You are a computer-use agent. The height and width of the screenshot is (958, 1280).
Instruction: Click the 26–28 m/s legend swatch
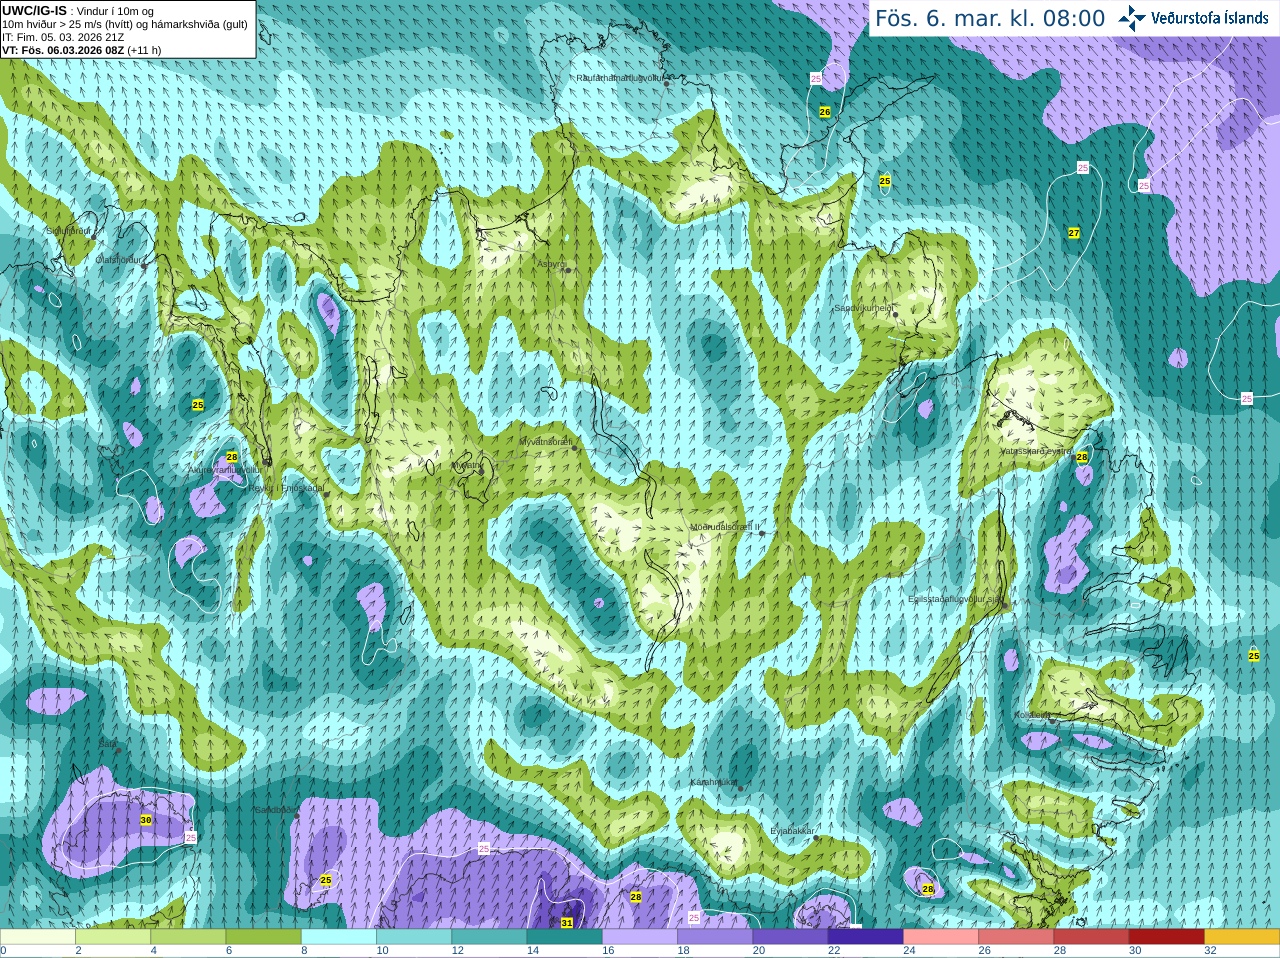point(1016,937)
